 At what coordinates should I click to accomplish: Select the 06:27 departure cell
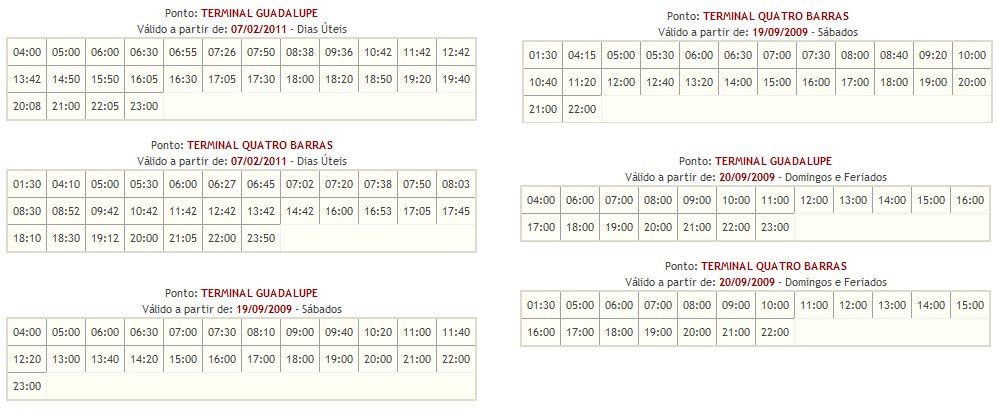click(x=222, y=185)
